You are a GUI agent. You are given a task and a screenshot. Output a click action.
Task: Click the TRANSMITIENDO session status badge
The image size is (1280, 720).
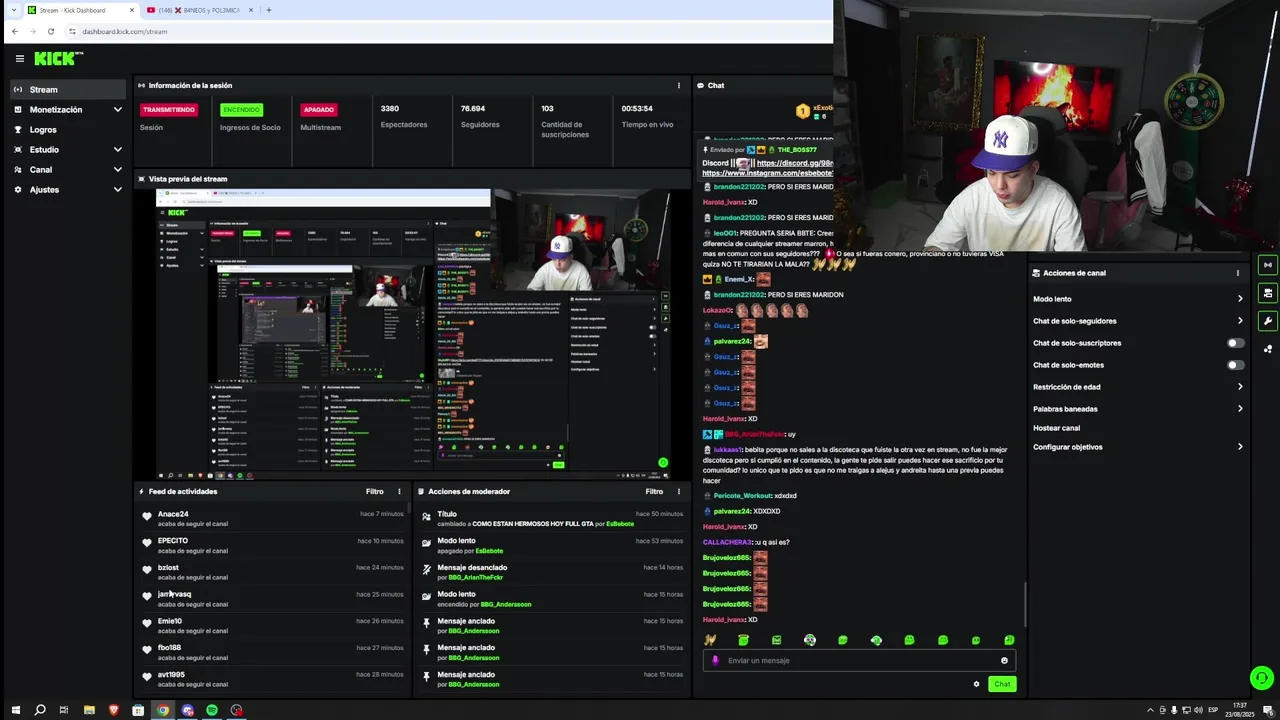pos(168,110)
